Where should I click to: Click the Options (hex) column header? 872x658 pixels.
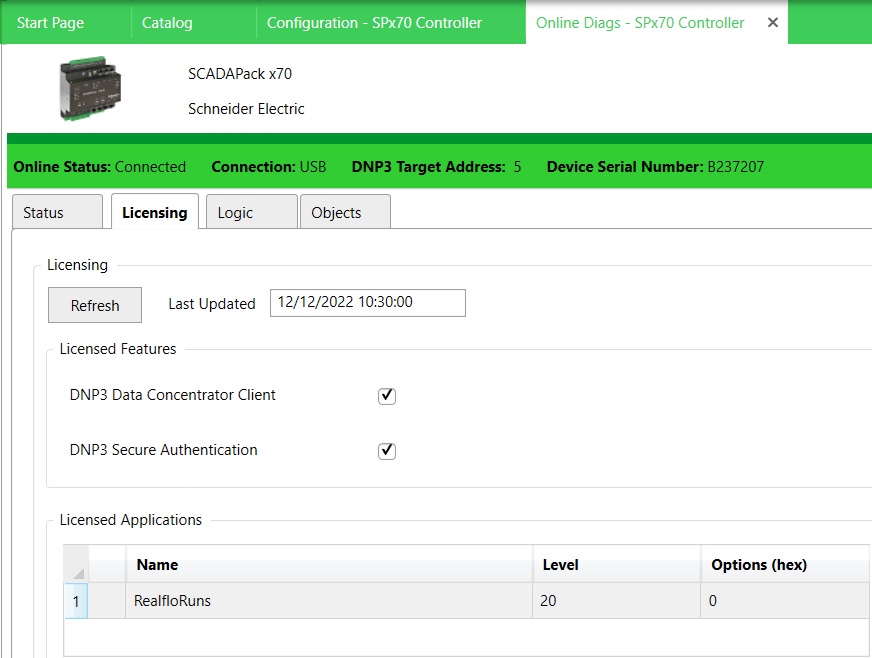[x=785, y=565]
